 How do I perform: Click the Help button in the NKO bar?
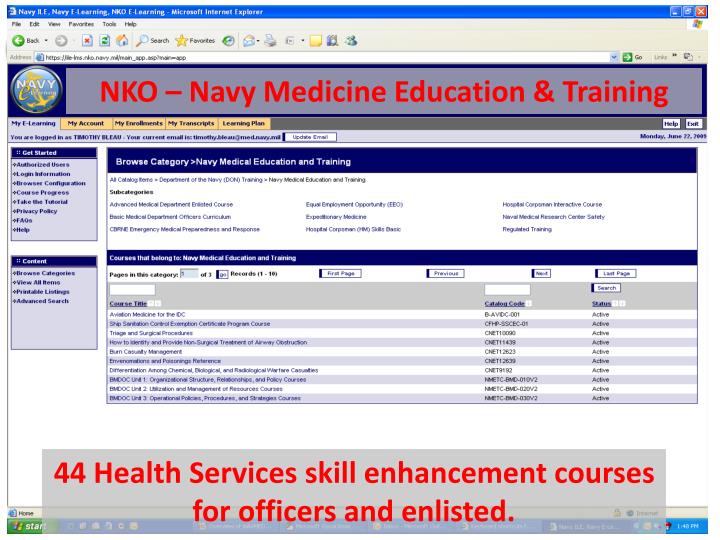(671, 124)
